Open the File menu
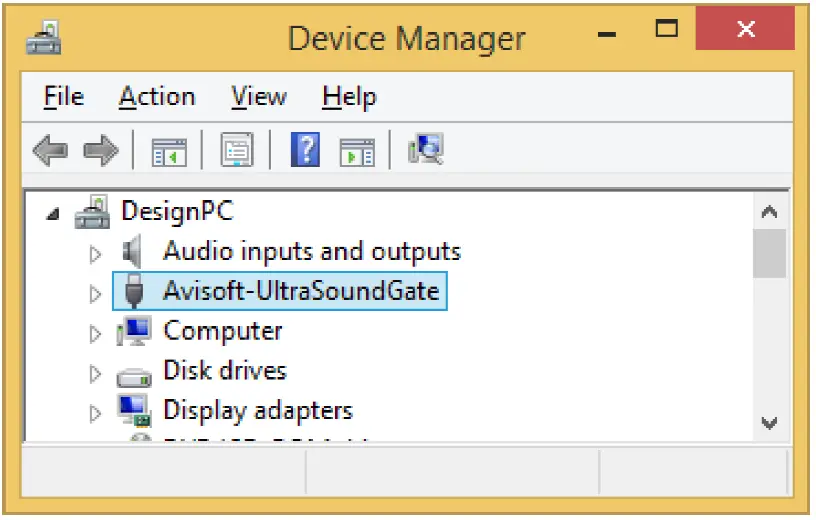The height and width of the screenshot is (520, 816). coord(64,97)
